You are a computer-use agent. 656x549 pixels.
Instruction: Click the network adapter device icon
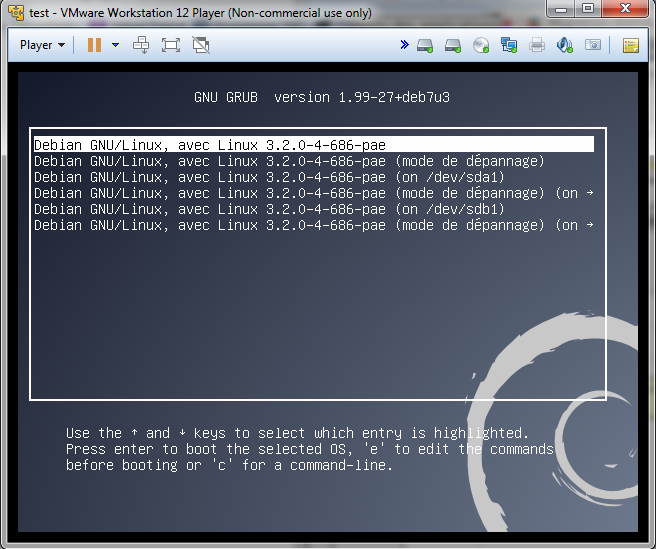click(x=509, y=45)
